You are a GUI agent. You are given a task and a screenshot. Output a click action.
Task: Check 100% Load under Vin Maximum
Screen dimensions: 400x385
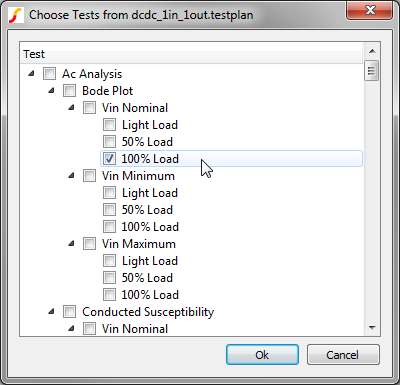click(x=109, y=295)
